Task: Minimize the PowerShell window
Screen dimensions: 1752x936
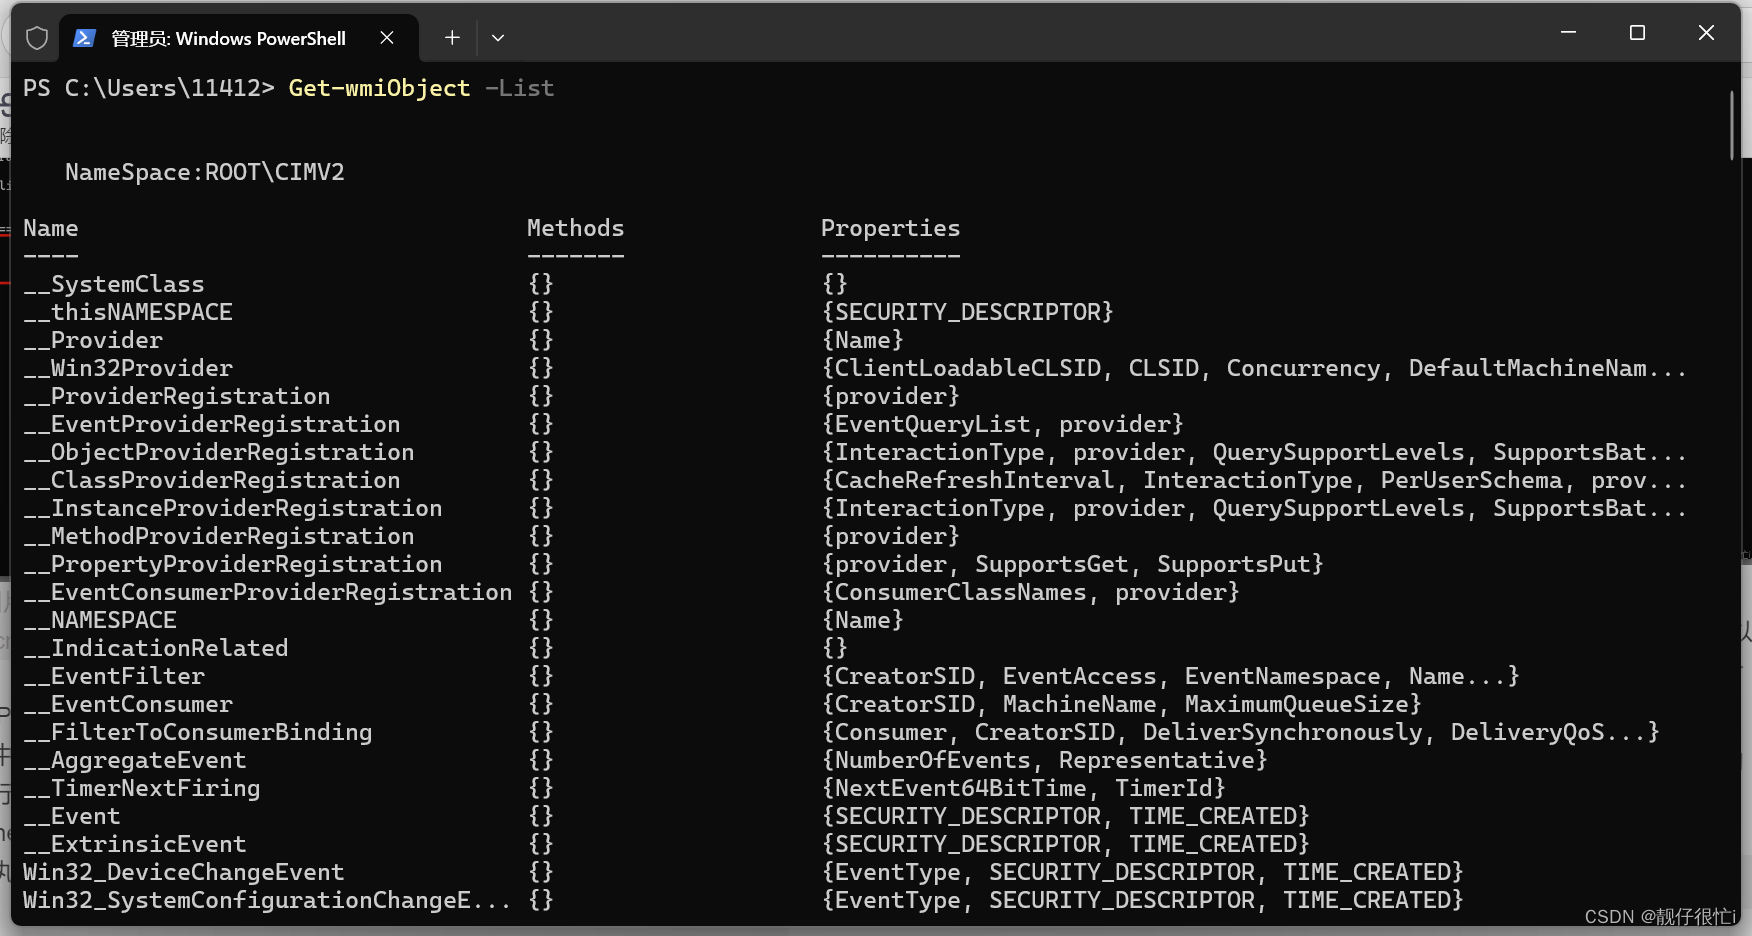Action: click(1568, 33)
